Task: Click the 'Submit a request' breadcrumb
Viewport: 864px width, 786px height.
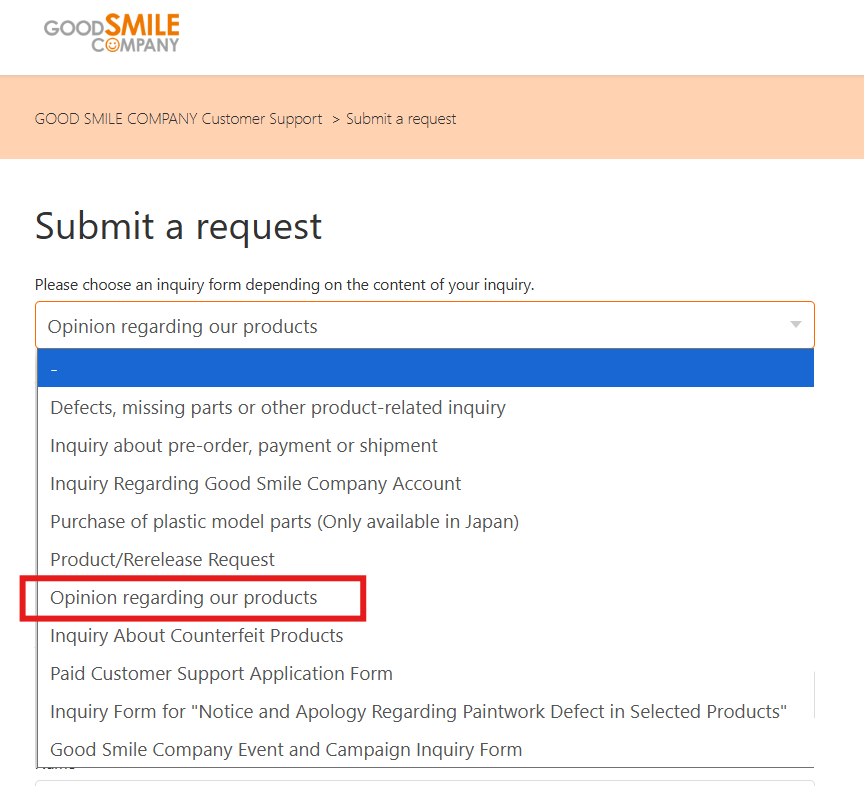Action: point(401,119)
